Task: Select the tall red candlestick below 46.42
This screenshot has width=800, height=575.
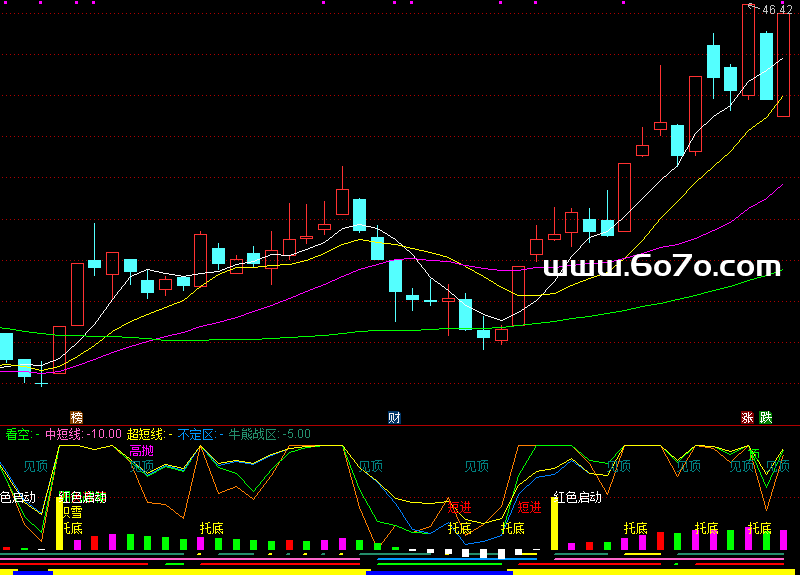Action: (748, 50)
